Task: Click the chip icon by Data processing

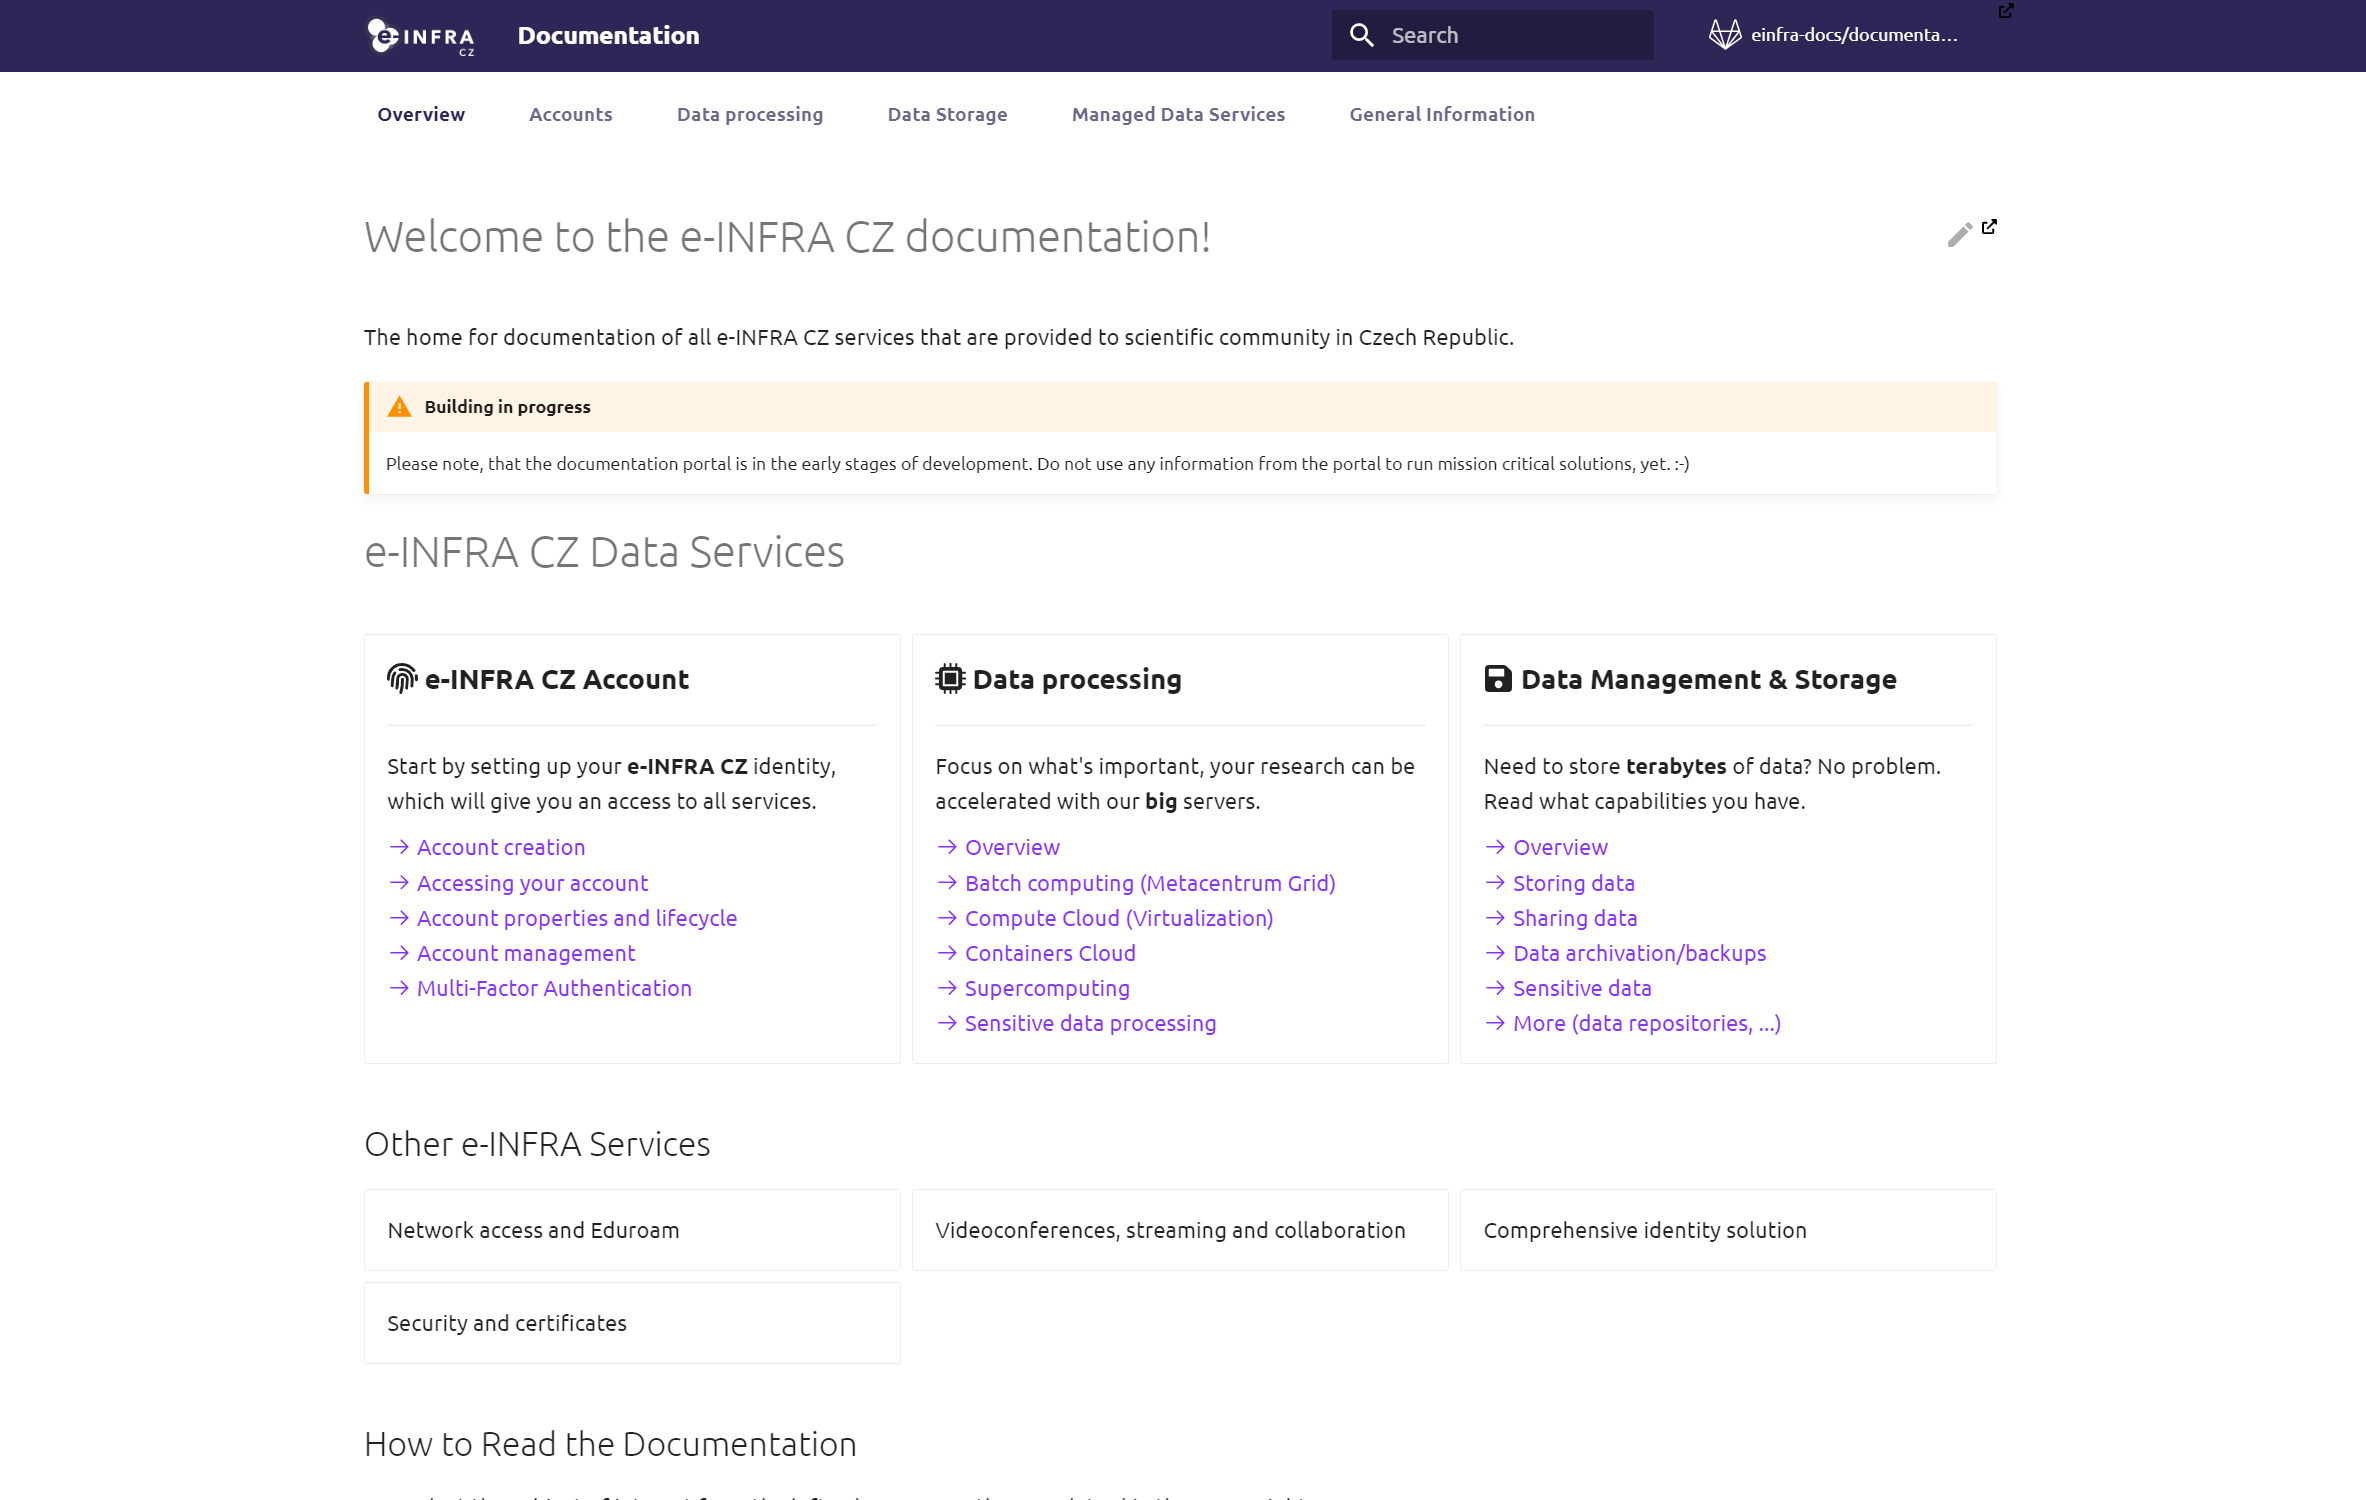Action: (950, 678)
